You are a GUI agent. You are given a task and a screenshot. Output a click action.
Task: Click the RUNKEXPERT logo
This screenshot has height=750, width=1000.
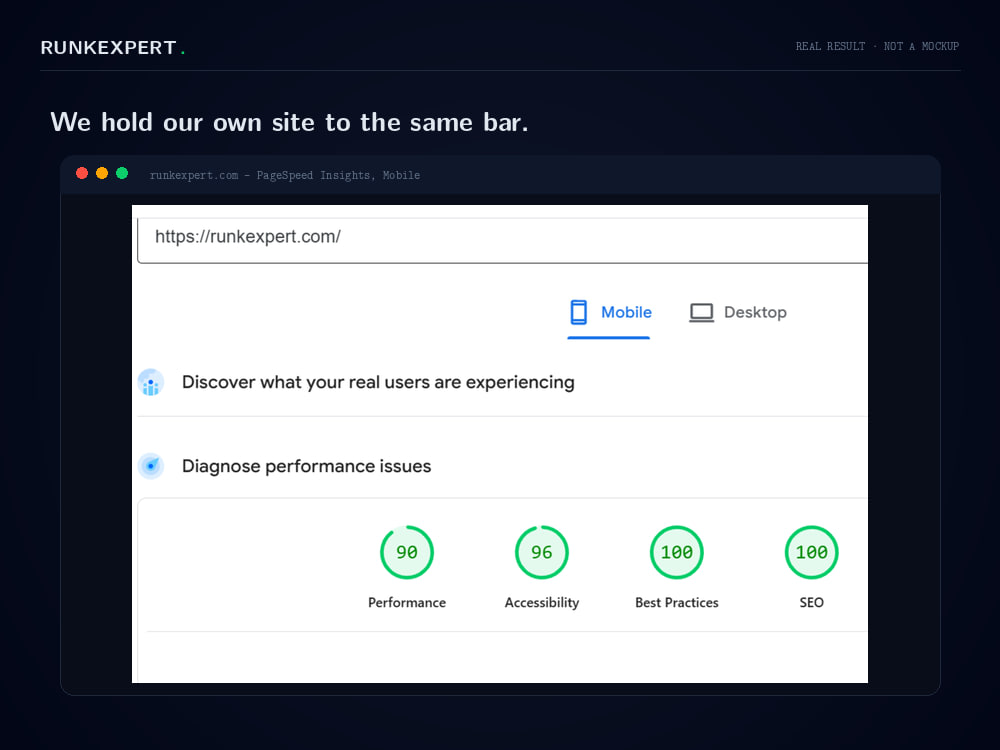113,48
